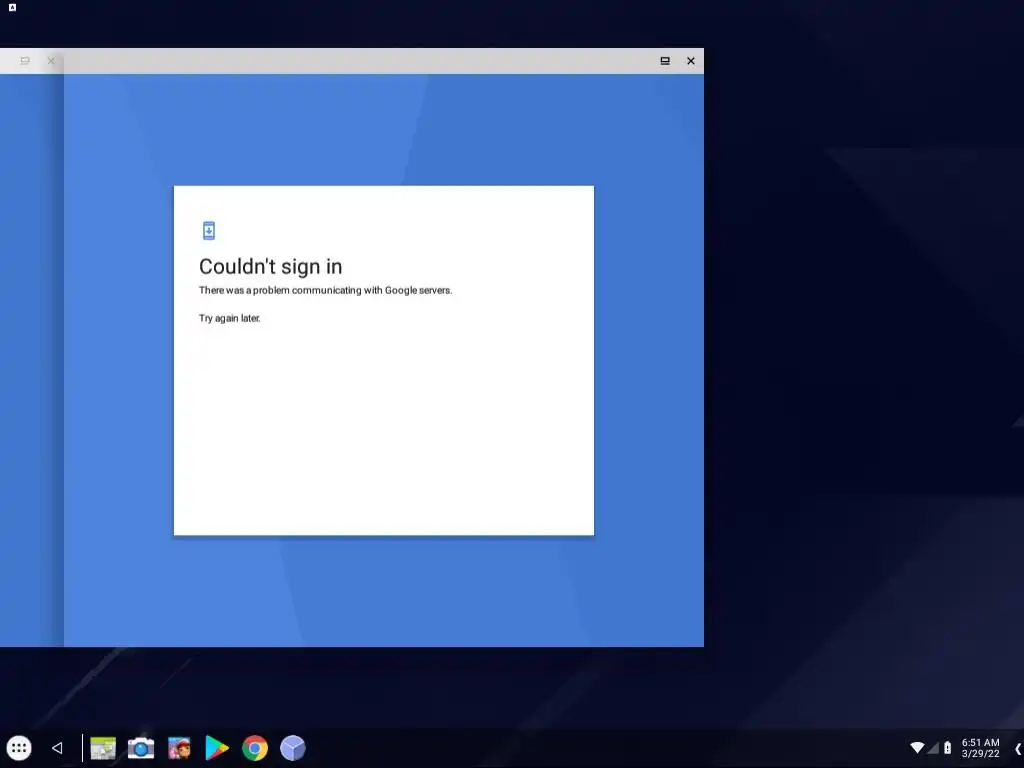Click the Google servers problem message text
Screen dimensions: 1024x768
pyautogui.click(x=325, y=290)
